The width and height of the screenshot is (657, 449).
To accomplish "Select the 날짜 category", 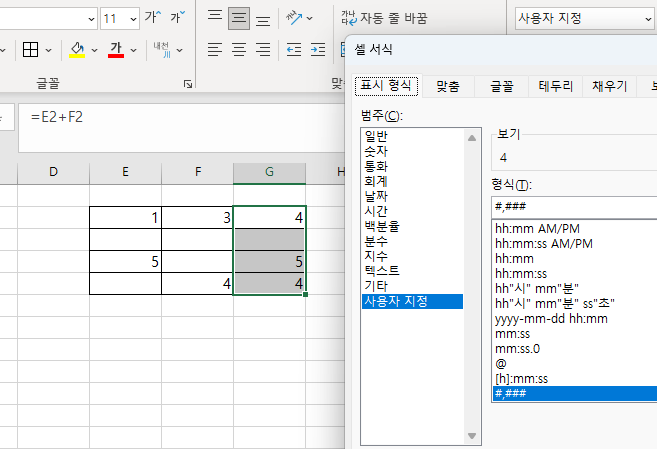I will [x=412, y=196].
